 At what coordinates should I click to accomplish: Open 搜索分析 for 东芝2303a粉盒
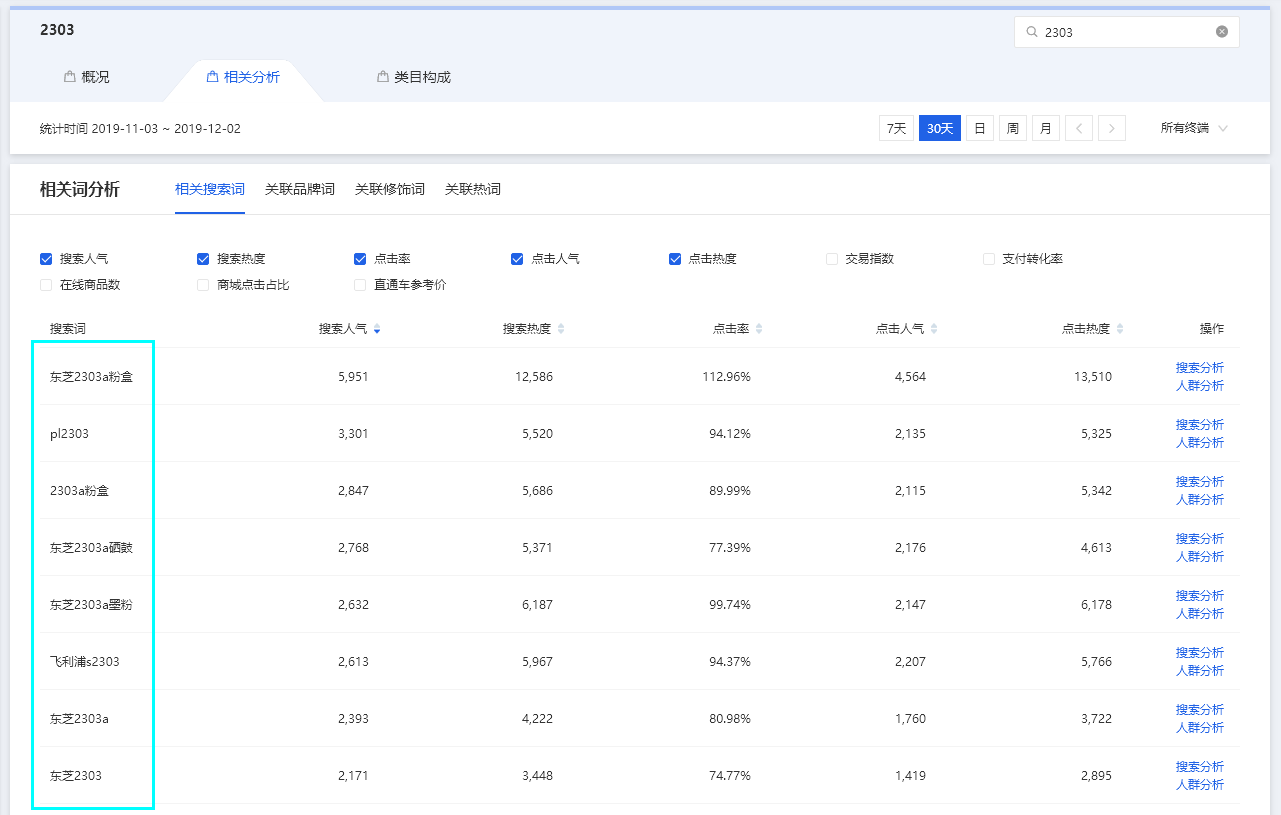pyautogui.click(x=1200, y=368)
